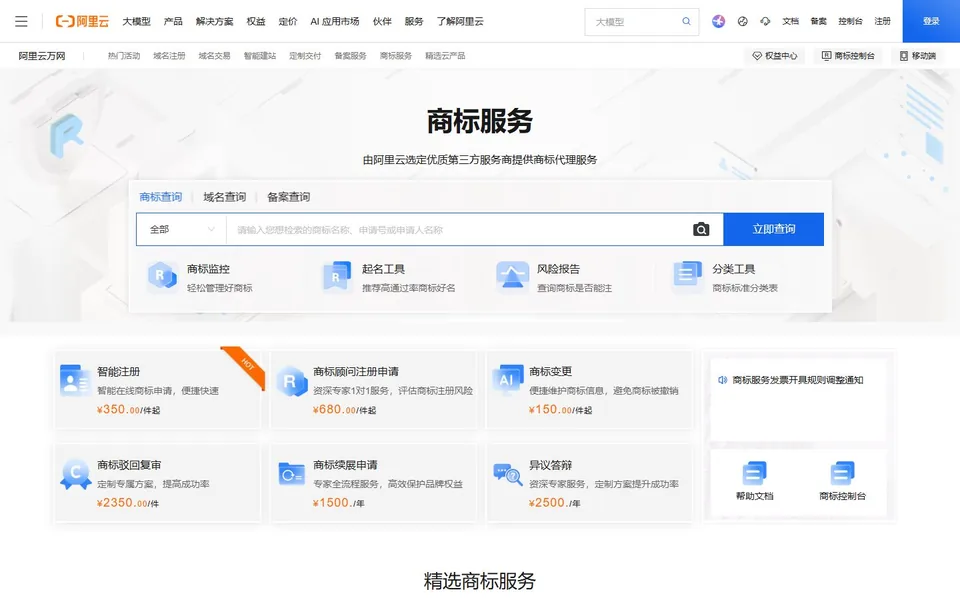Click the 商标控制台 button in the sub-navigation
Screen dimensions: 960x600
[848, 56]
